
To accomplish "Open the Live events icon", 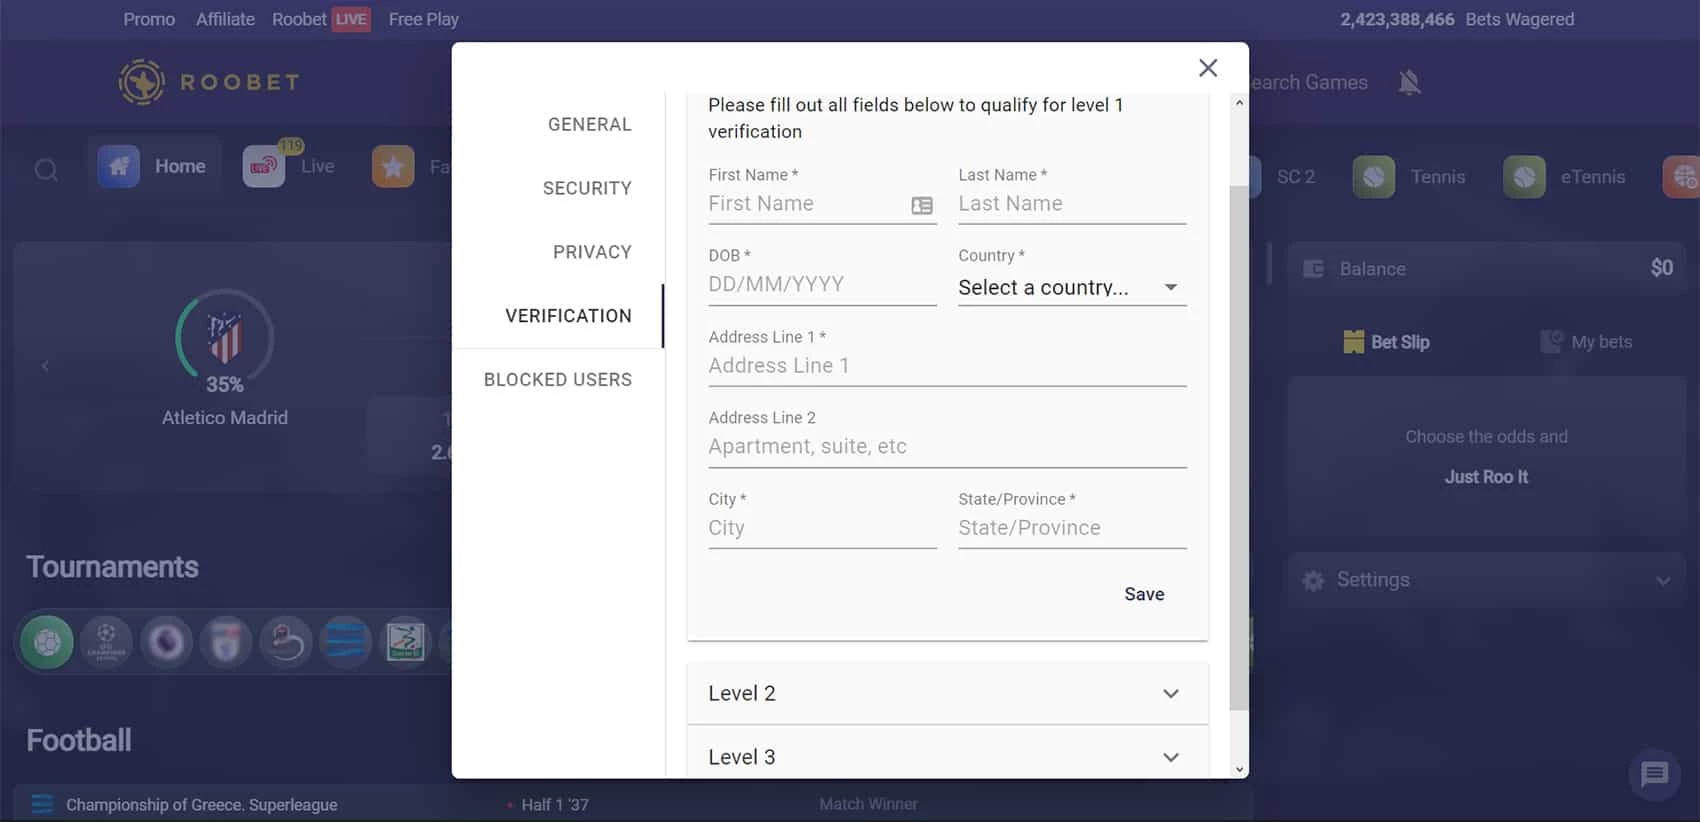I will [264, 167].
